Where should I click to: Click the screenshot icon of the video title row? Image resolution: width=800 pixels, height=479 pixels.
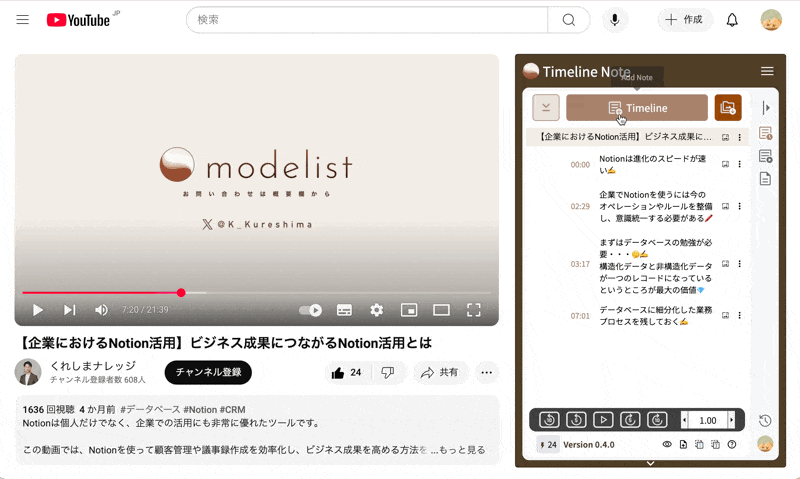[x=725, y=137]
